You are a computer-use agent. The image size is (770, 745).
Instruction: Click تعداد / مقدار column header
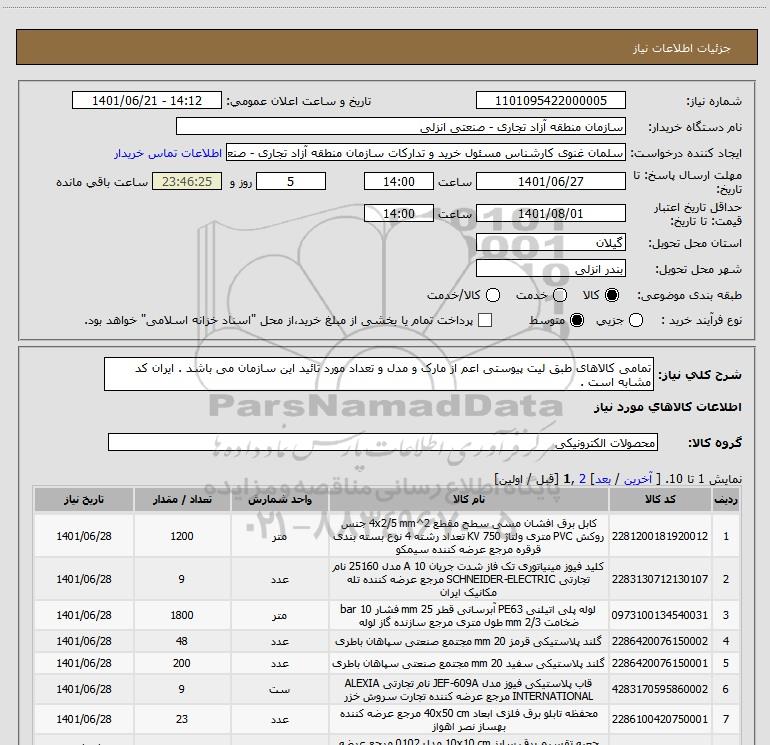[x=182, y=499]
